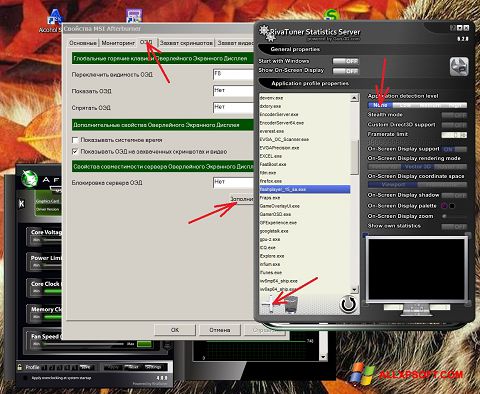The width and height of the screenshot is (480, 394).
Task: Click the 'Показать ОЭД' hotkey field
Action: pyautogui.click(x=233, y=91)
